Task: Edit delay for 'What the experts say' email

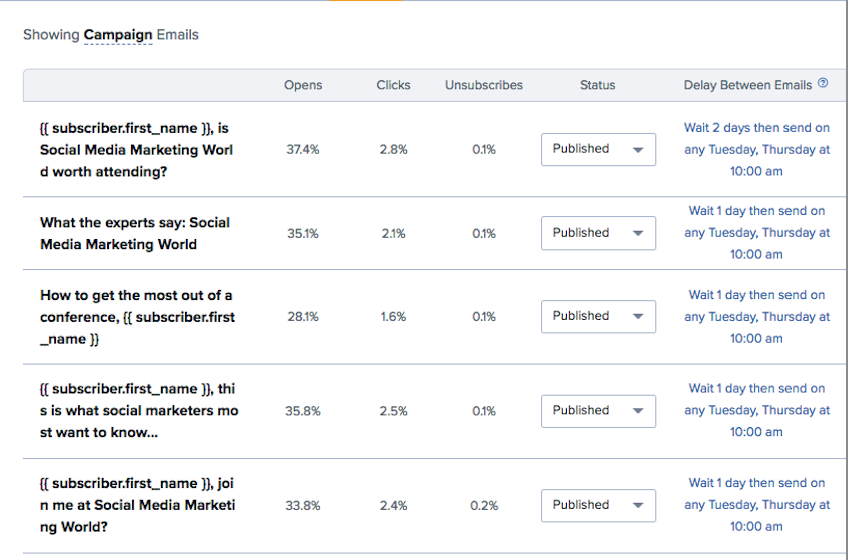Action: pos(757,233)
